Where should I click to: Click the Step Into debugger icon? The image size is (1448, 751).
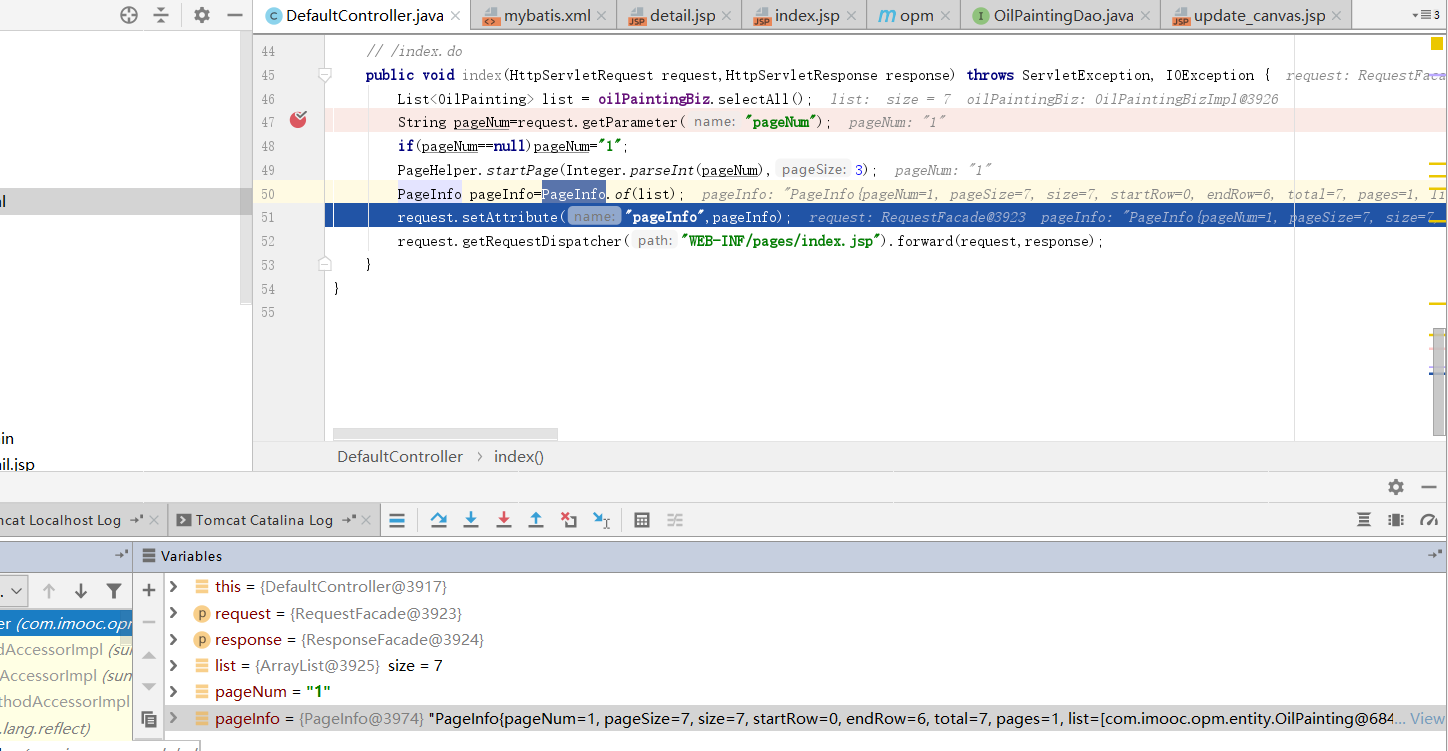click(x=471, y=520)
